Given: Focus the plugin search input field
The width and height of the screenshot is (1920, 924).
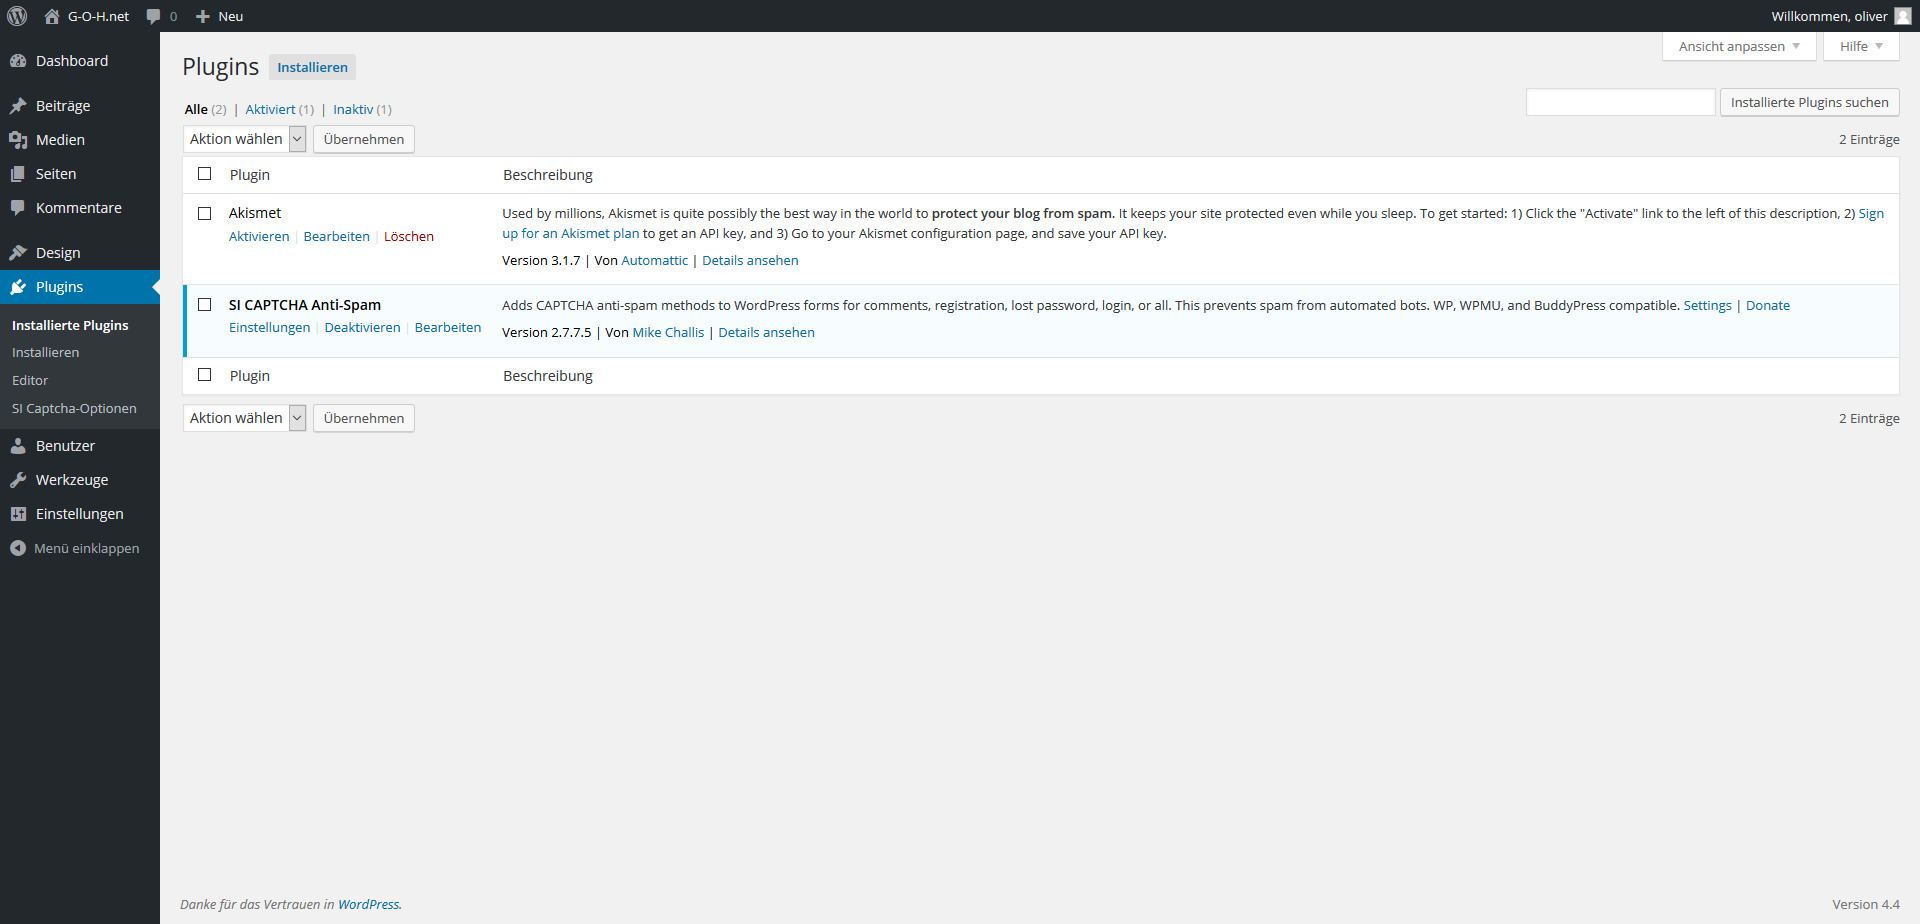Looking at the screenshot, I should click(x=1620, y=102).
